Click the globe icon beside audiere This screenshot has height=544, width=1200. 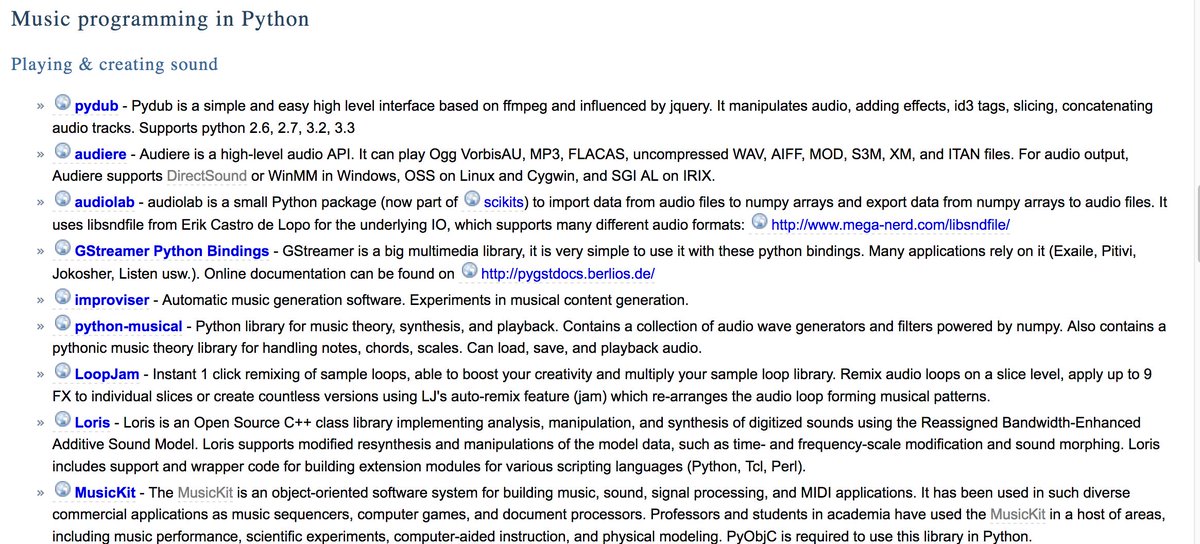click(62, 151)
